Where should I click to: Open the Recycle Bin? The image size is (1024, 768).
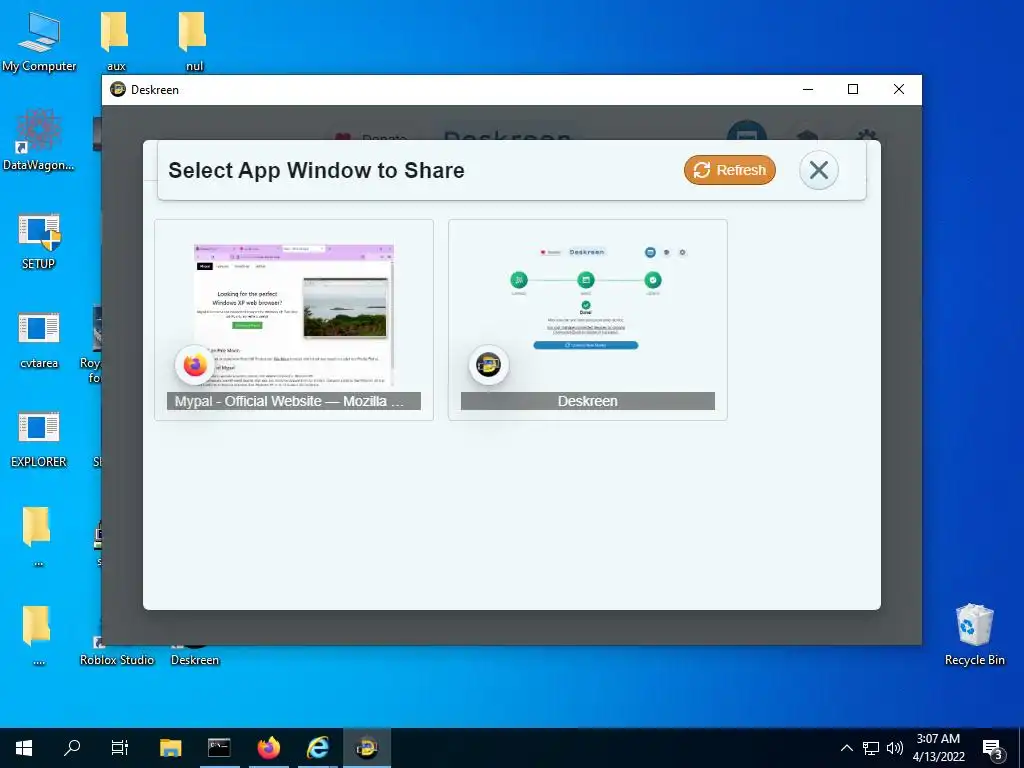pyautogui.click(x=974, y=635)
